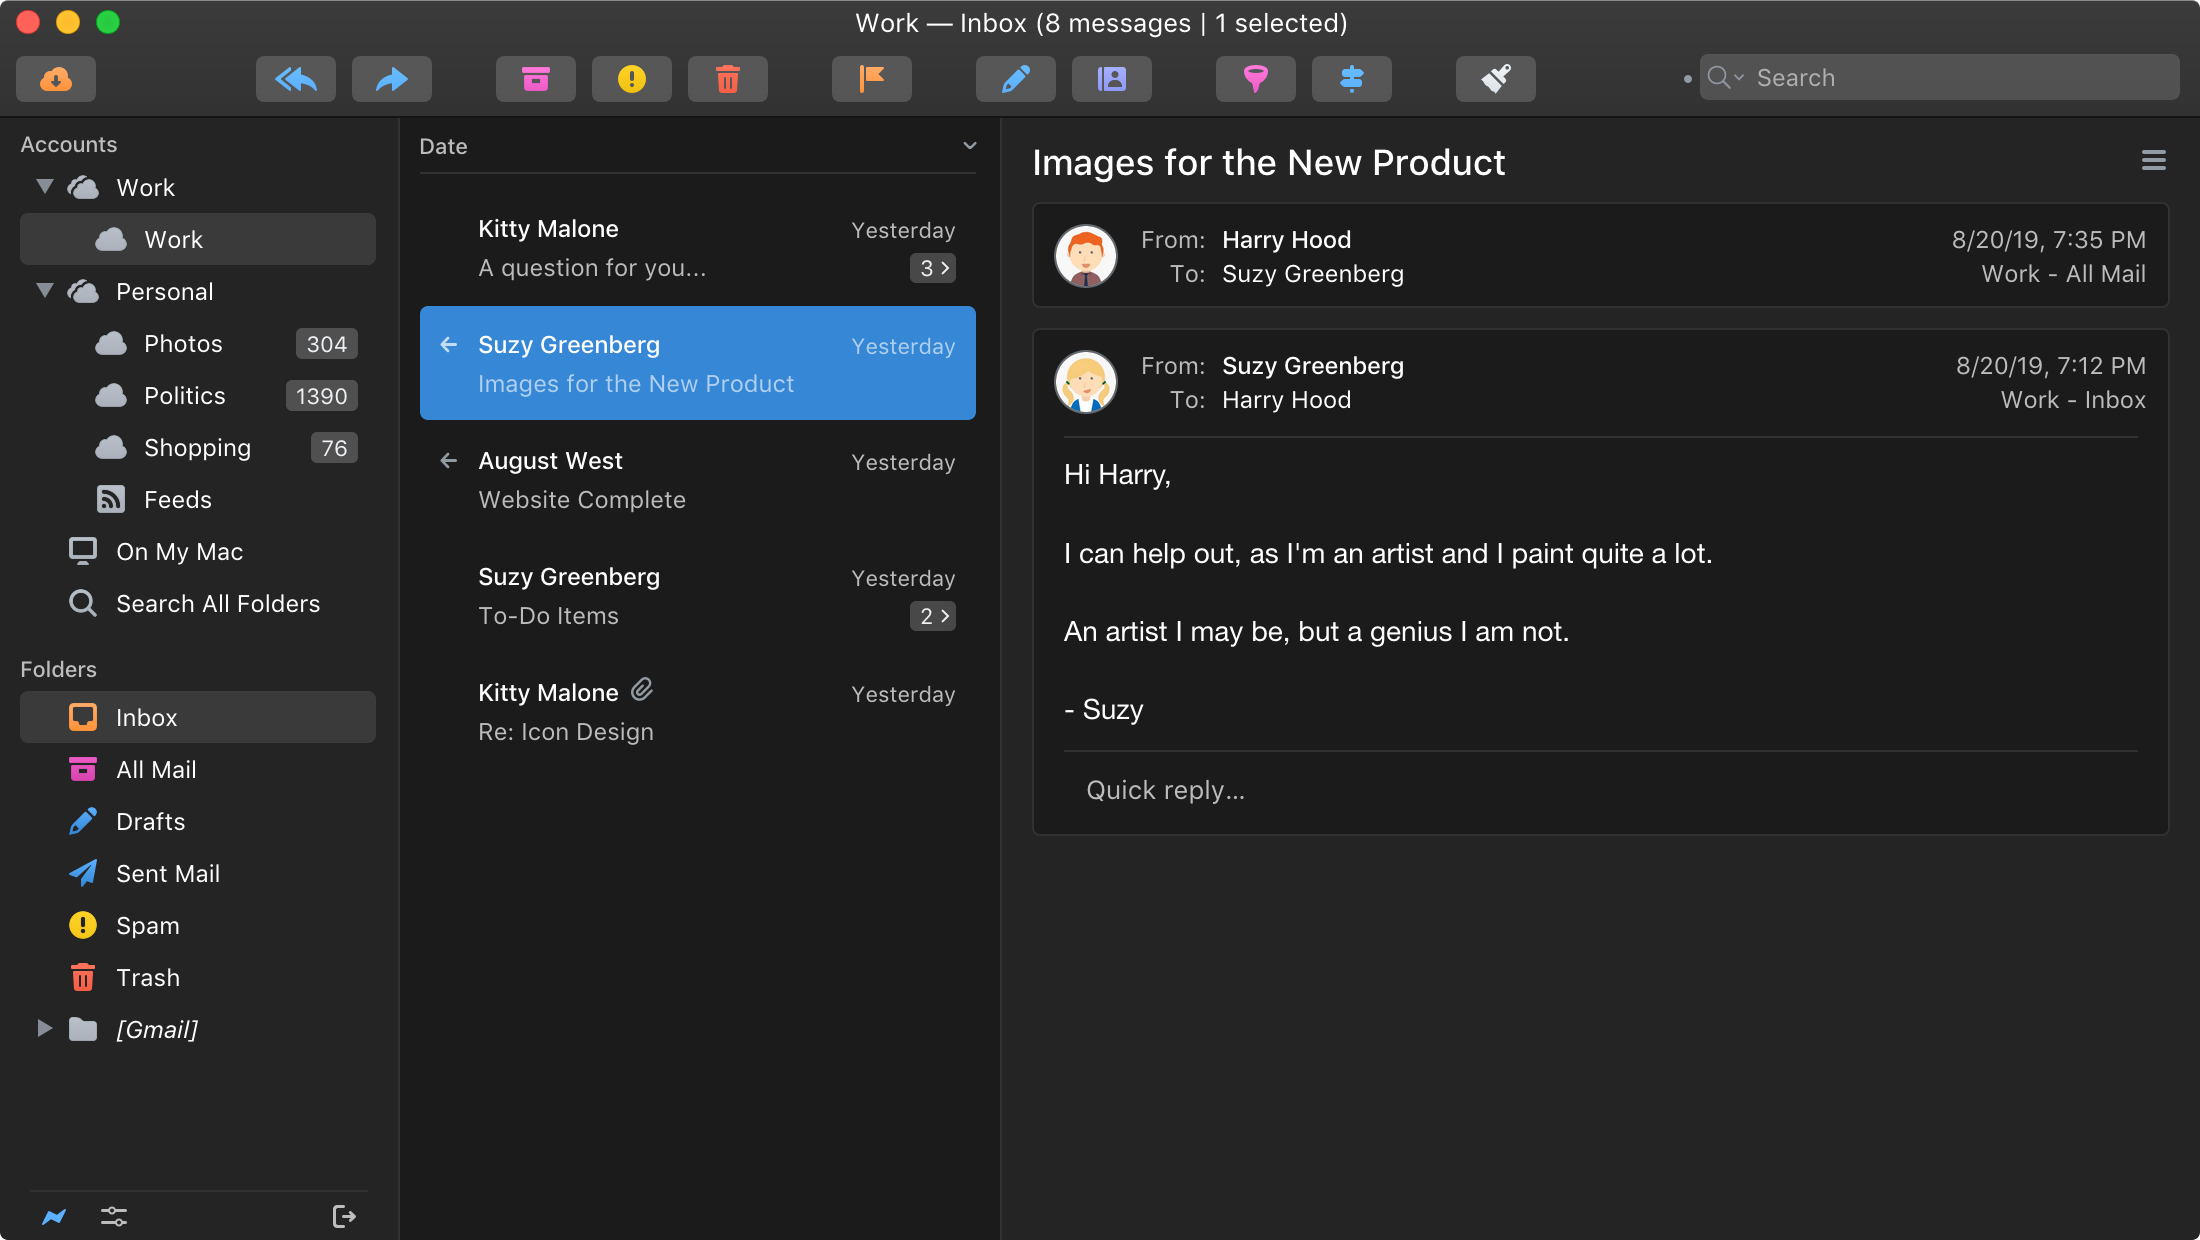Open message options hamburger menu
Viewport: 2200px width, 1240px height.
coord(2153,161)
